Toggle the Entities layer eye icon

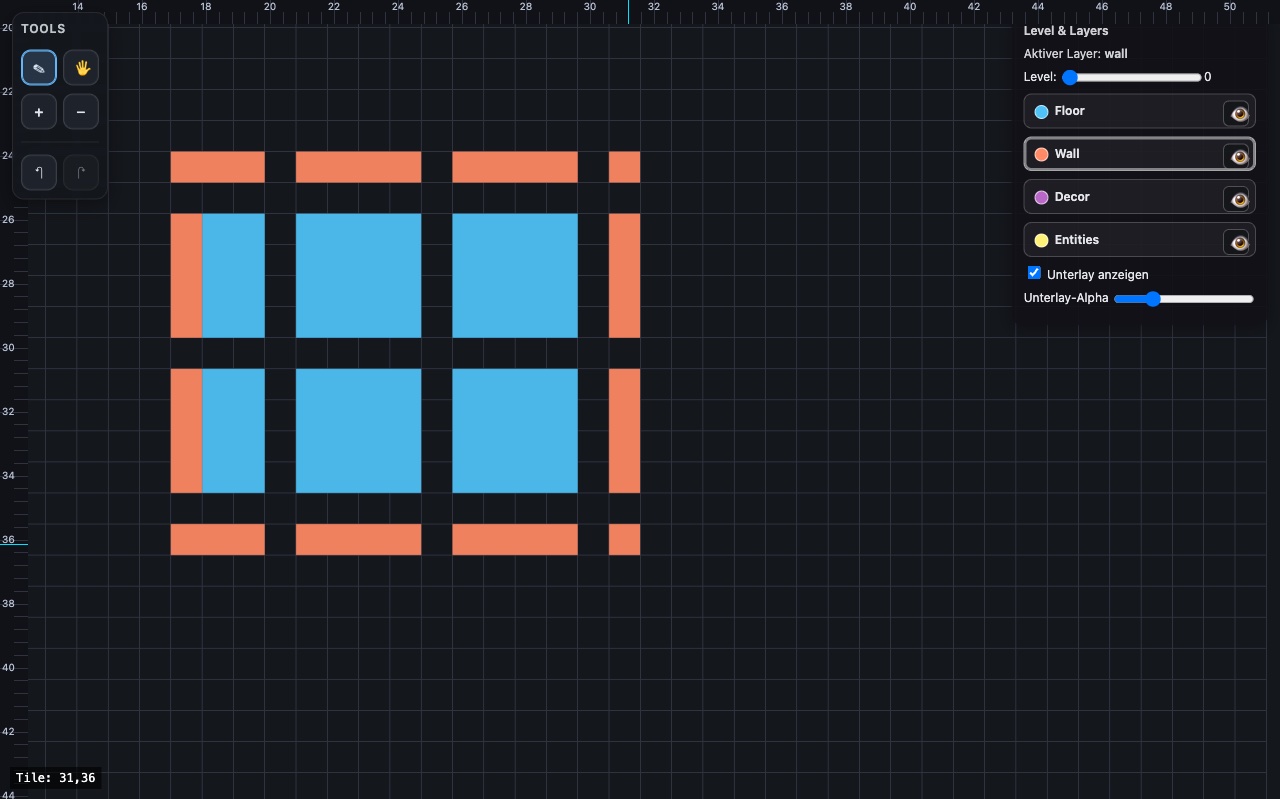(x=1239, y=242)
